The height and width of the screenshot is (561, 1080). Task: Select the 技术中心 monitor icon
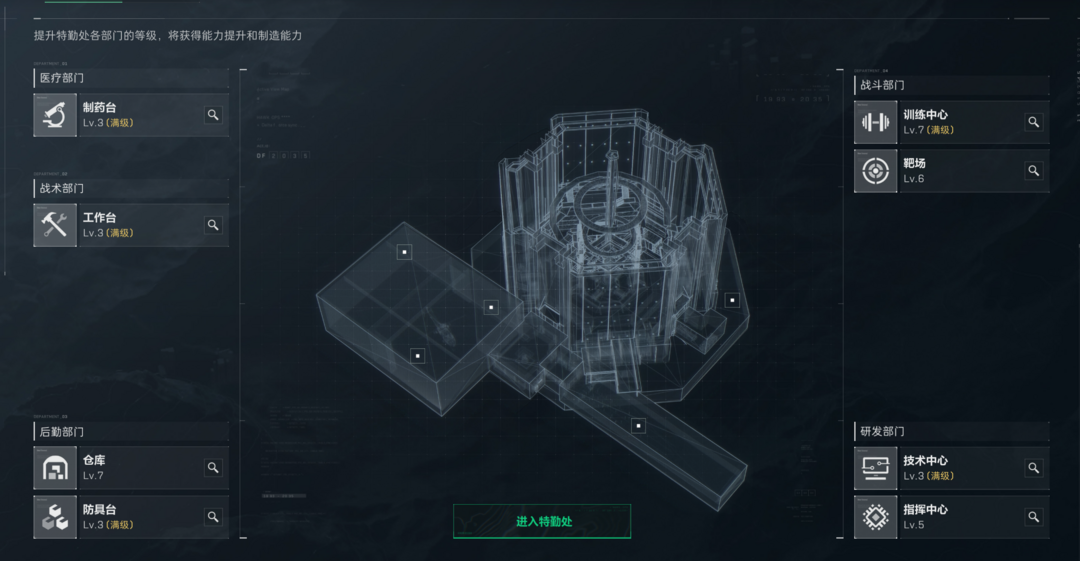pyautogui.click(x=875, y=468)
